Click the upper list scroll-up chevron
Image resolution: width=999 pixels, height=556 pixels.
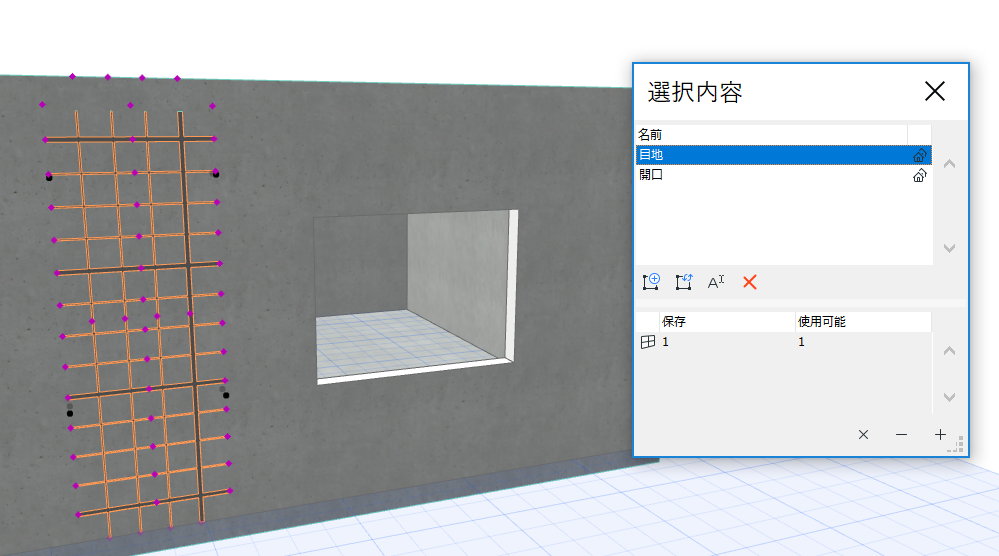click(949, 164)
